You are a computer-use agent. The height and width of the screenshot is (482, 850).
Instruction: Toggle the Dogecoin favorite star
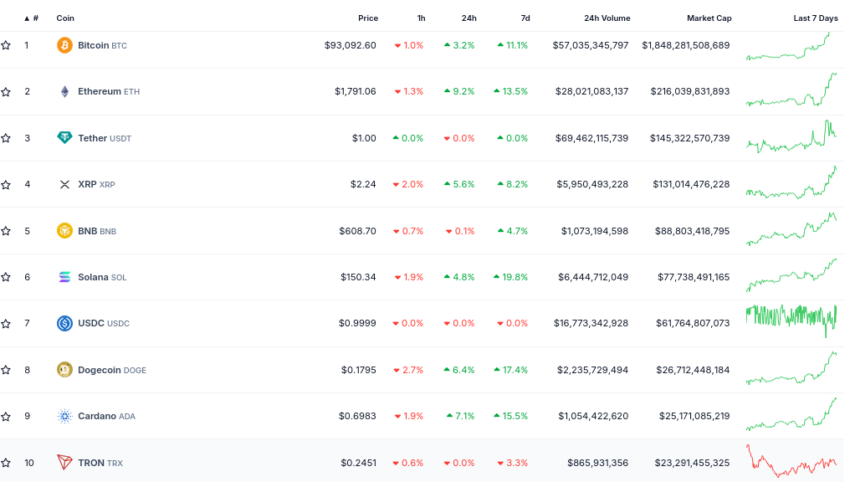pyautogui.click(x=6, y=370)
